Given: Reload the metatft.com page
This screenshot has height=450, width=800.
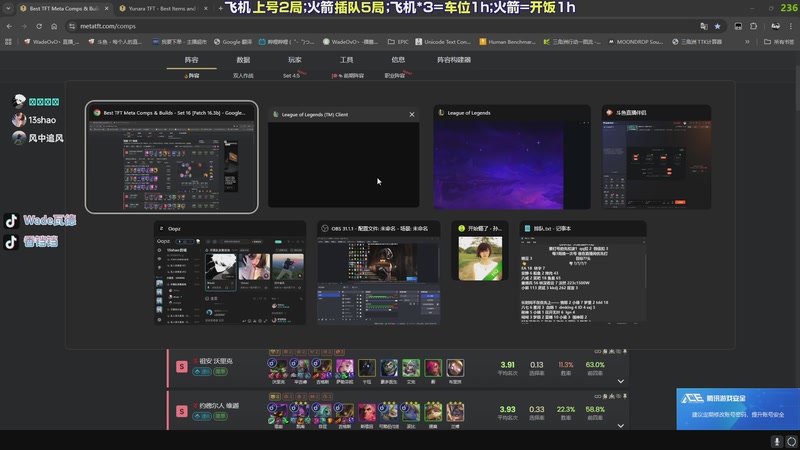Looking at the screenshot, I should click(x=39, y=26).
